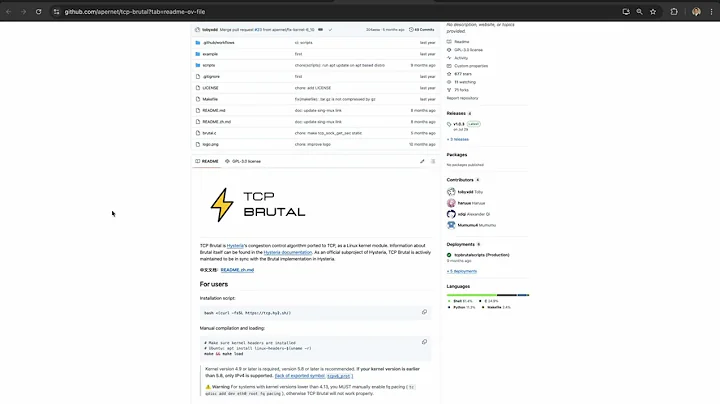Click Mumumu contributor avatar
This screenshot has width=720, height=404.
pos(451,225)
